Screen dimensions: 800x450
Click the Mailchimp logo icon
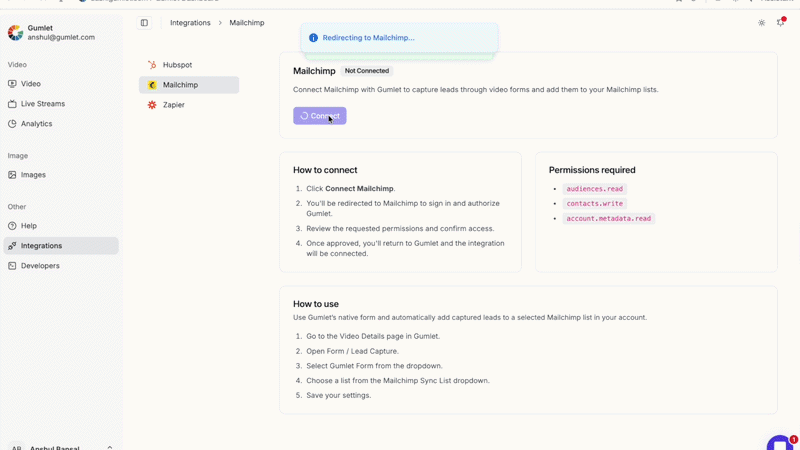coord(152,85)
